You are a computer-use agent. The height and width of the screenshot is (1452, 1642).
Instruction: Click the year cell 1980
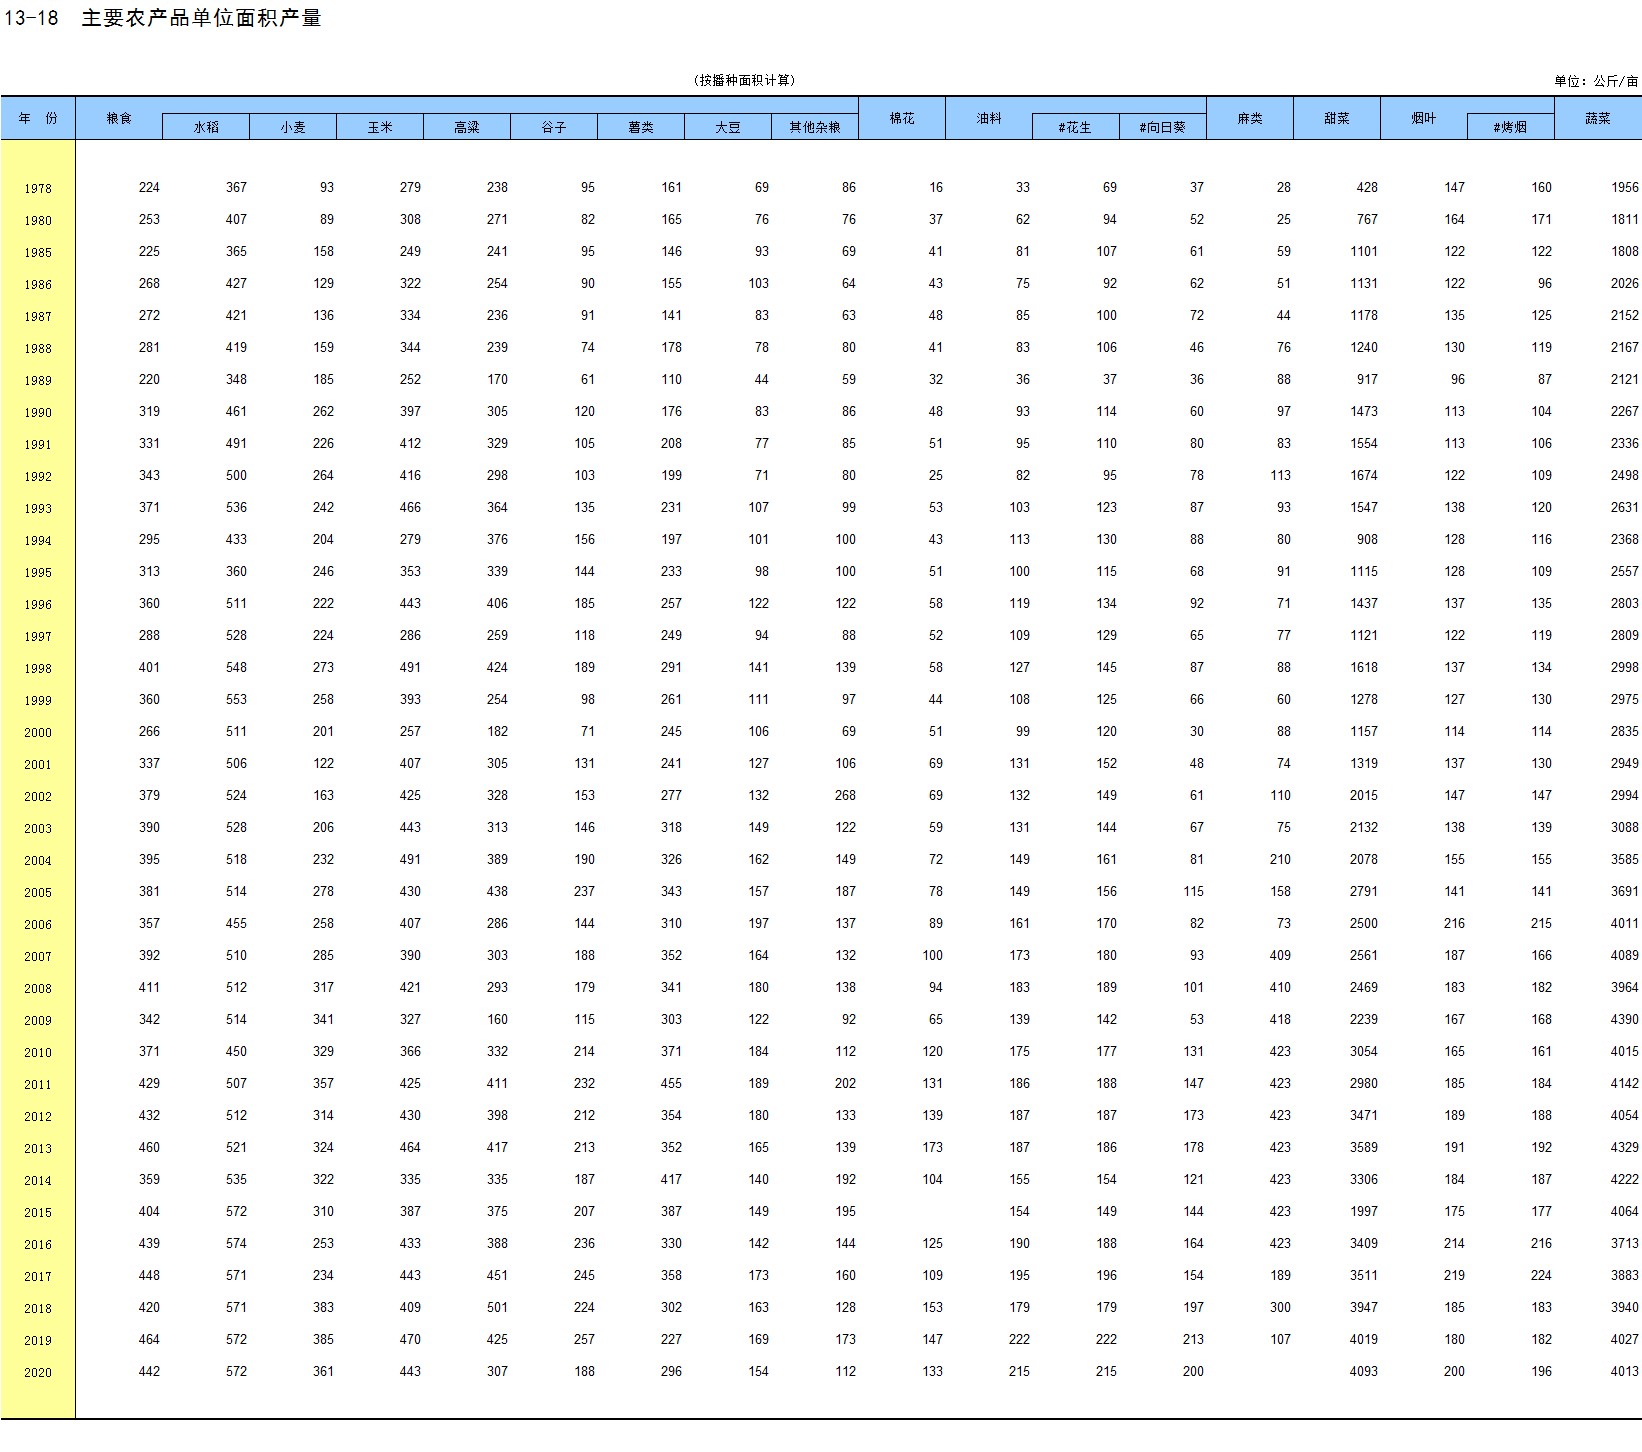38,220
